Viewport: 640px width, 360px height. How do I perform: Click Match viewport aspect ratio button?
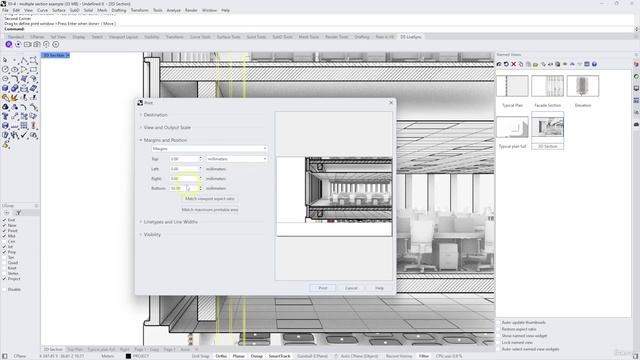pos(210,199)
